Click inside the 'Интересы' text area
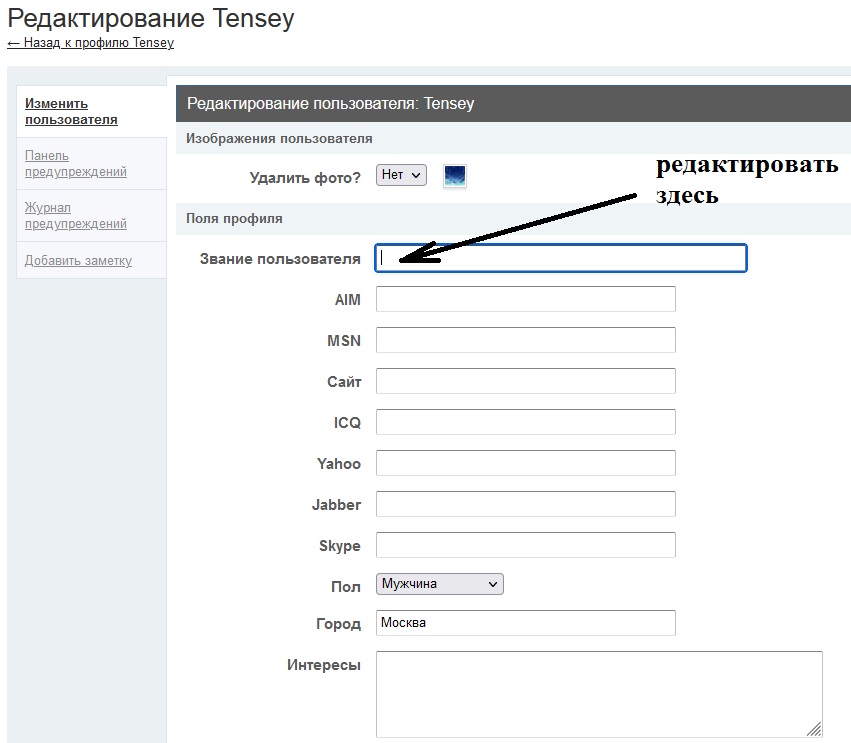This screenshot has height=743, width=851. 598,694
